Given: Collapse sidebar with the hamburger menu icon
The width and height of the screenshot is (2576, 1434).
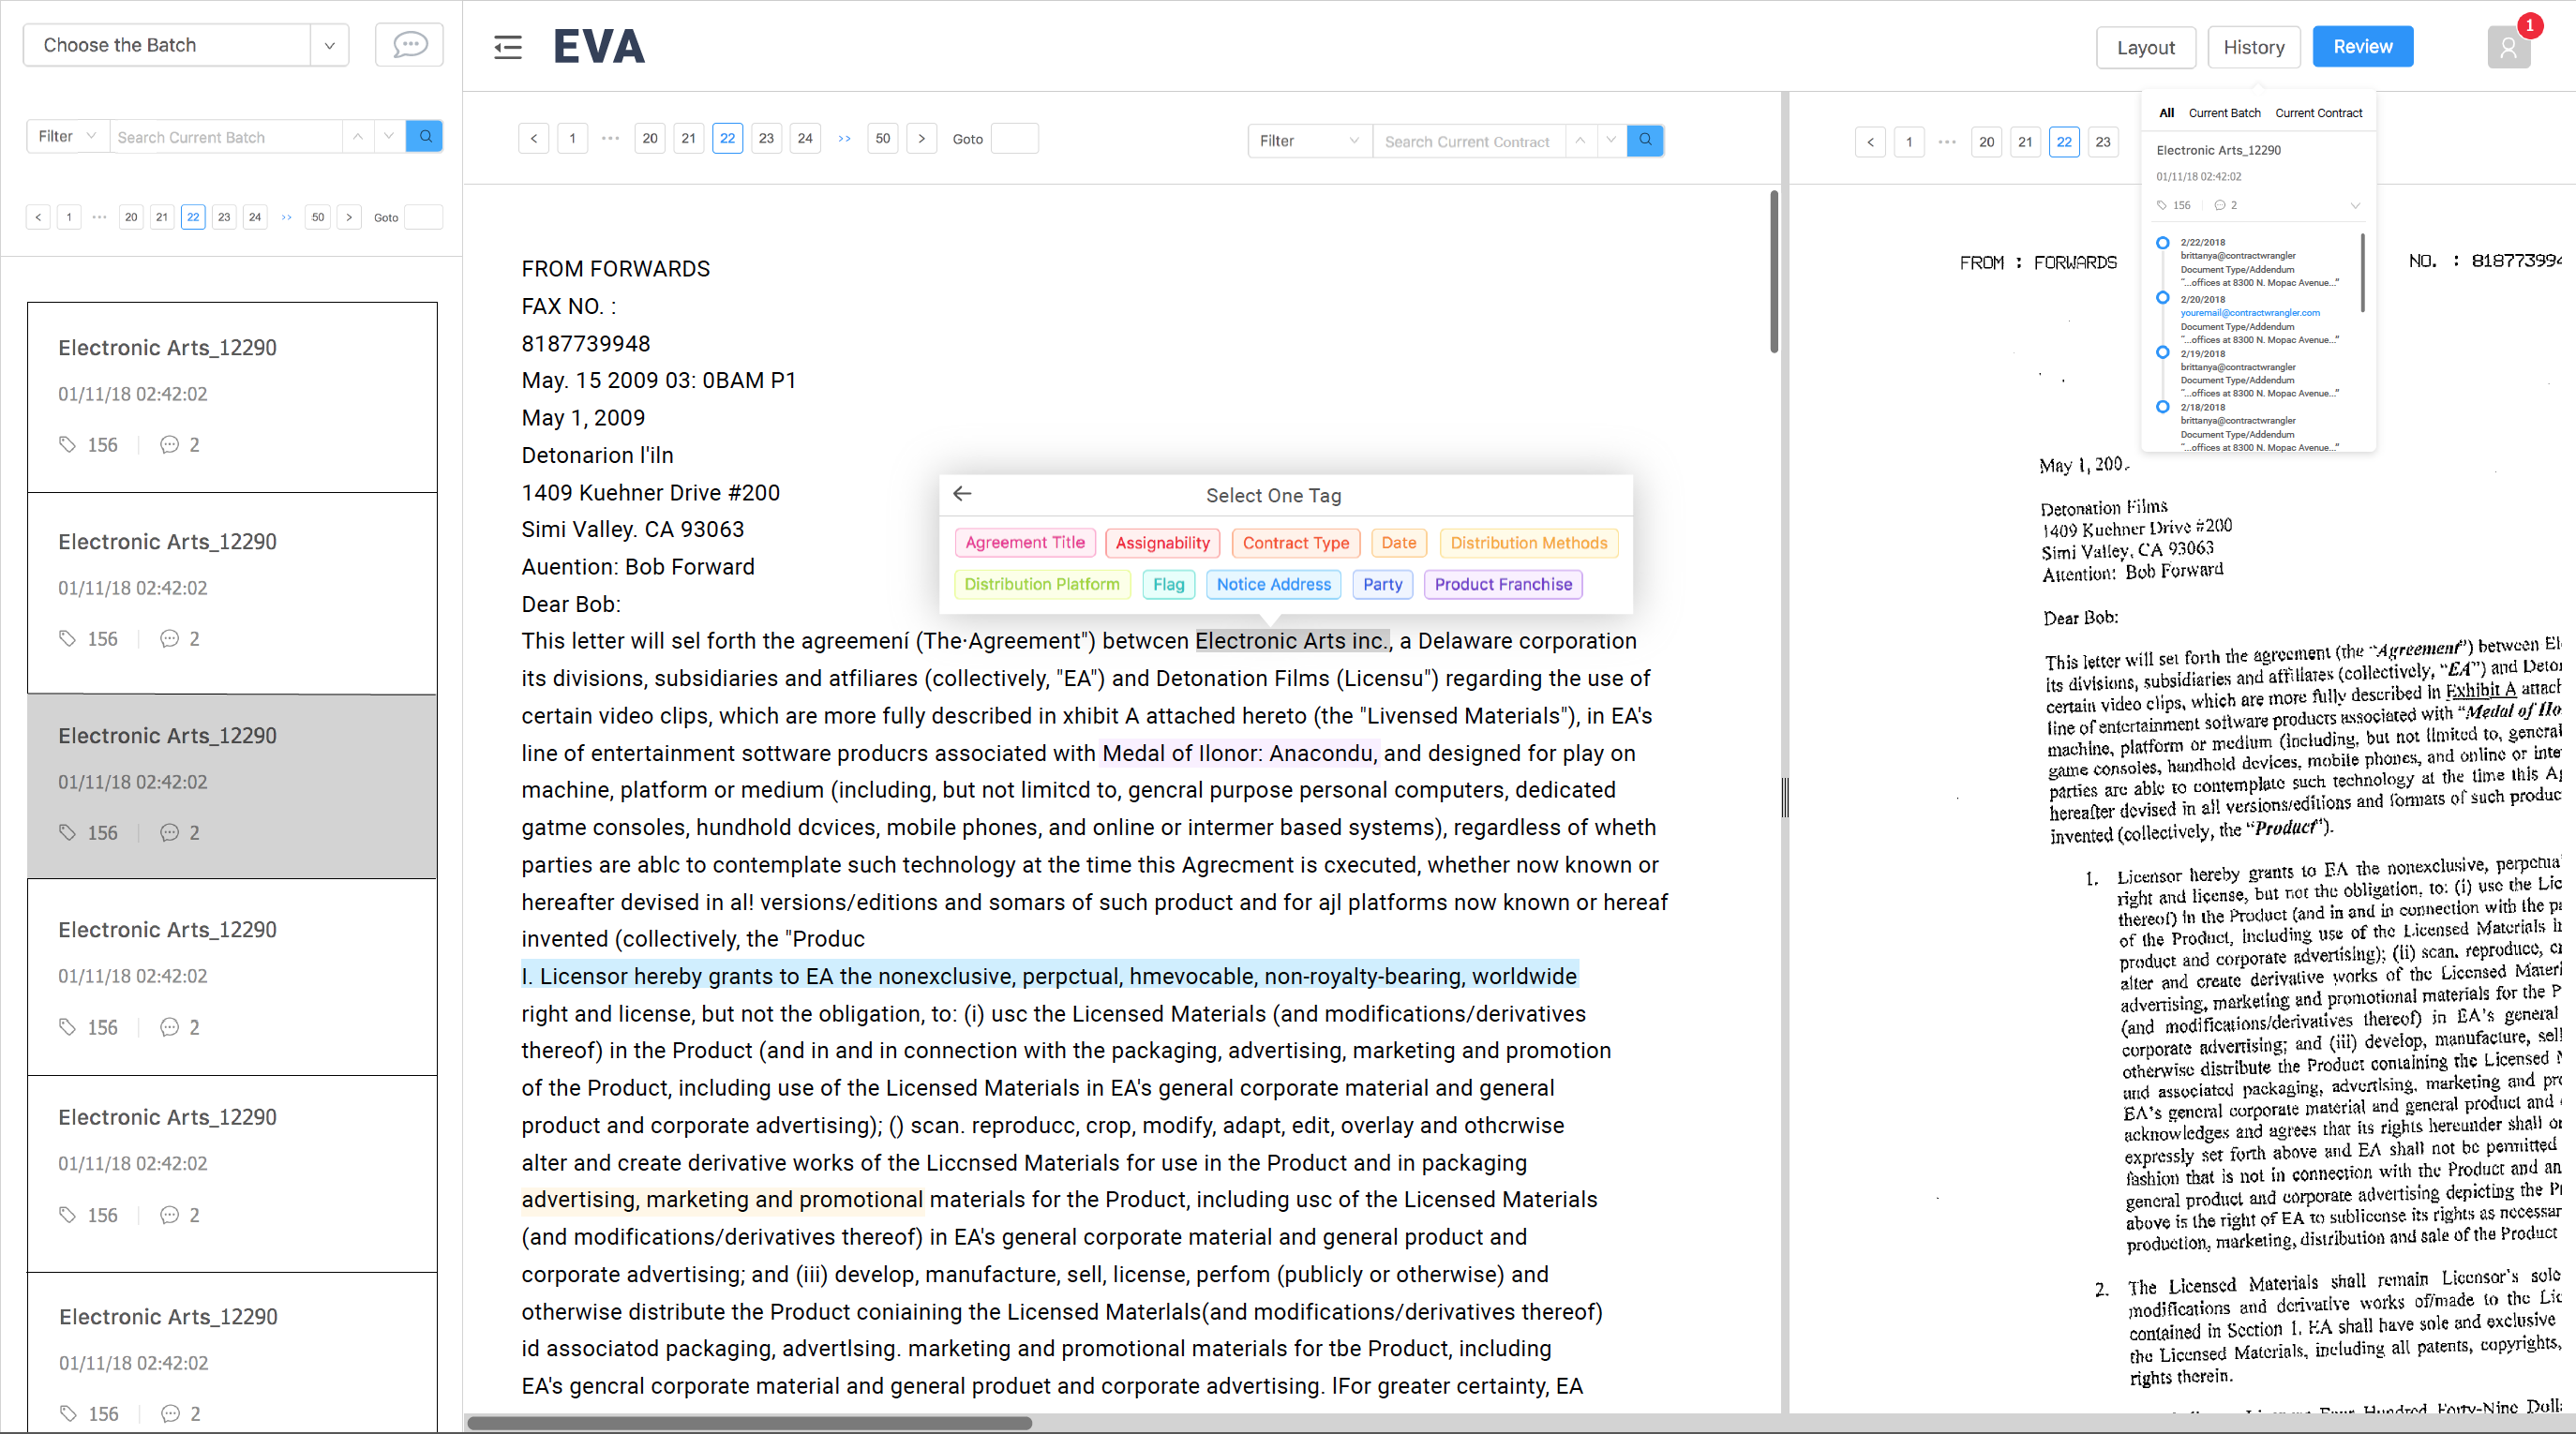Looking at the screenshot, I should pyautogui.click(x=508, y=47).
